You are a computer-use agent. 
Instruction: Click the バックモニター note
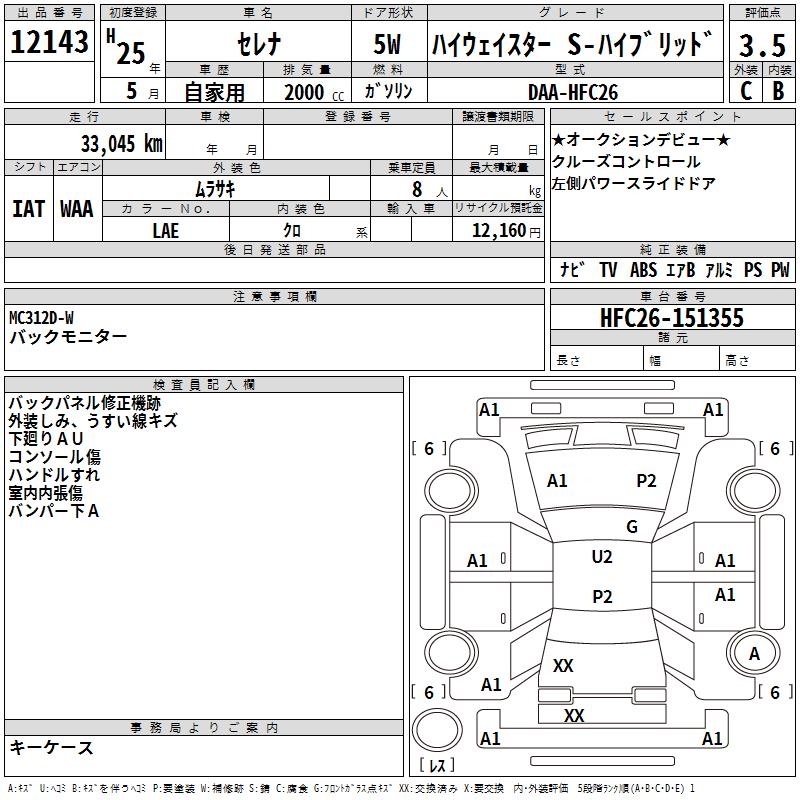(68, 337)
